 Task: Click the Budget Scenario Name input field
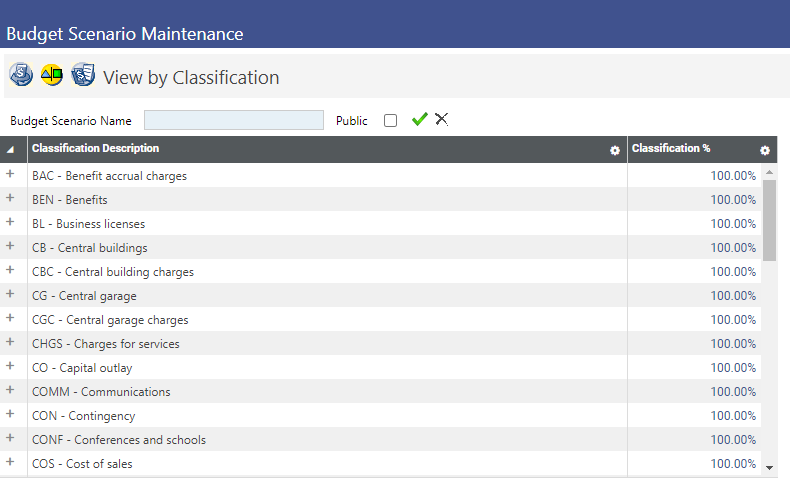click(x=234, y=120)
